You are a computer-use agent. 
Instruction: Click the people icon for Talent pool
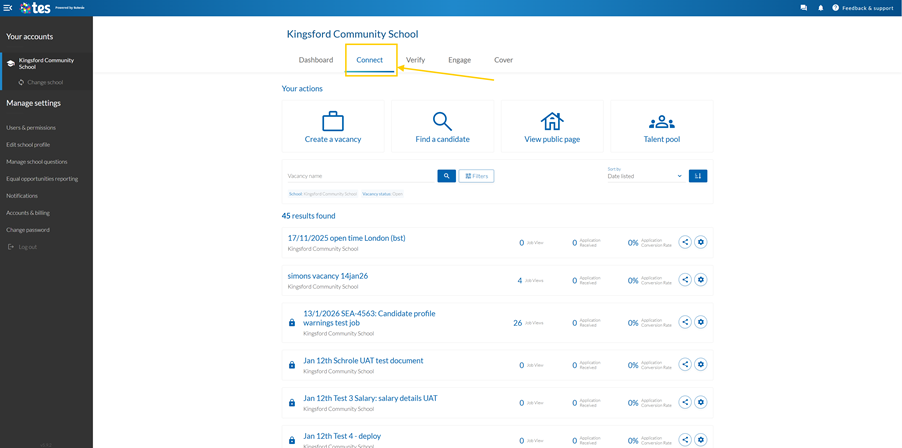tap(662, 122)
